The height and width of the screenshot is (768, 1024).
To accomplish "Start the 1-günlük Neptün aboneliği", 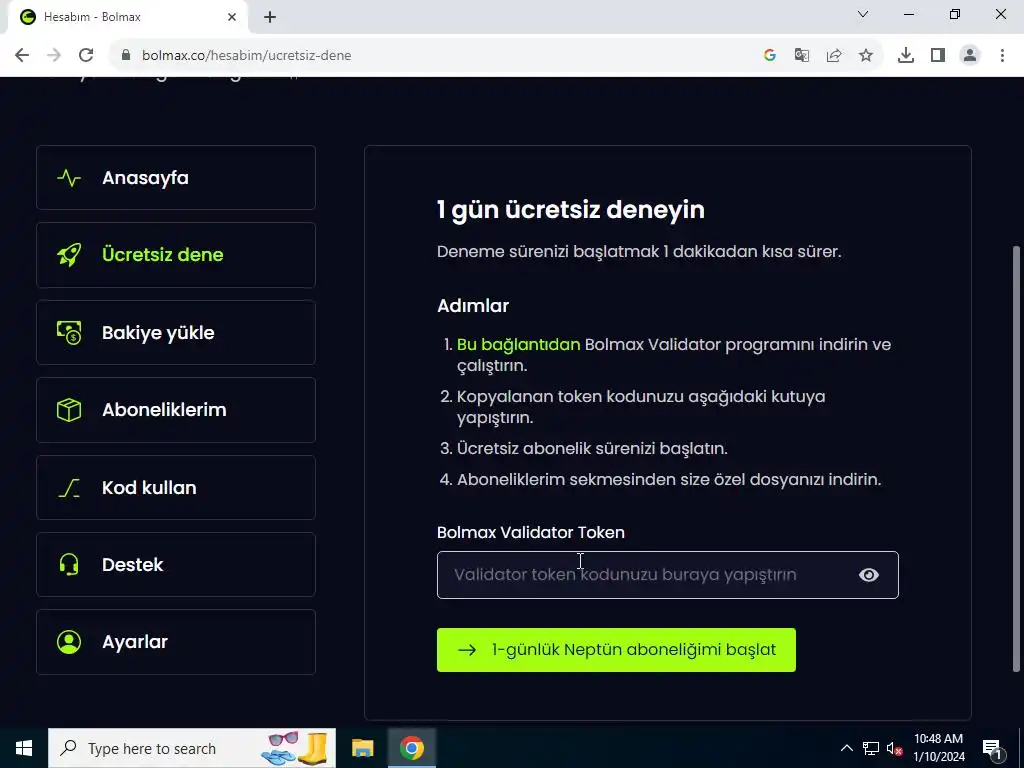I will (x=616, y=650).
